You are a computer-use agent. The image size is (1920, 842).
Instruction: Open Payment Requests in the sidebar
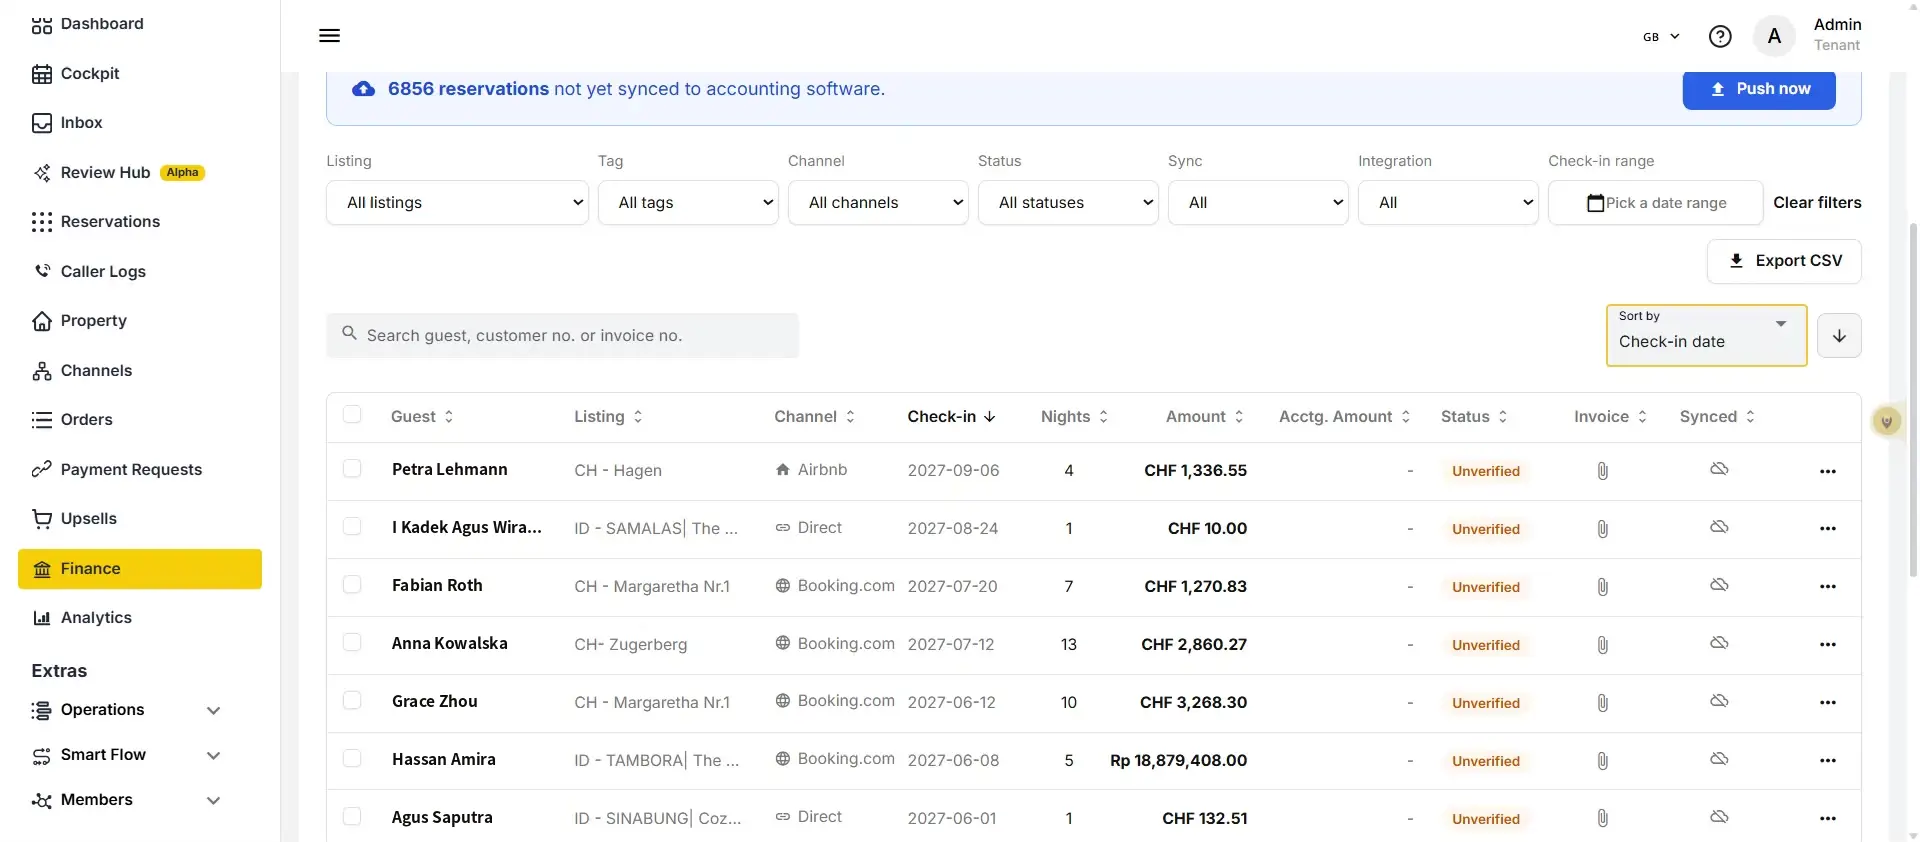(131, 470)
